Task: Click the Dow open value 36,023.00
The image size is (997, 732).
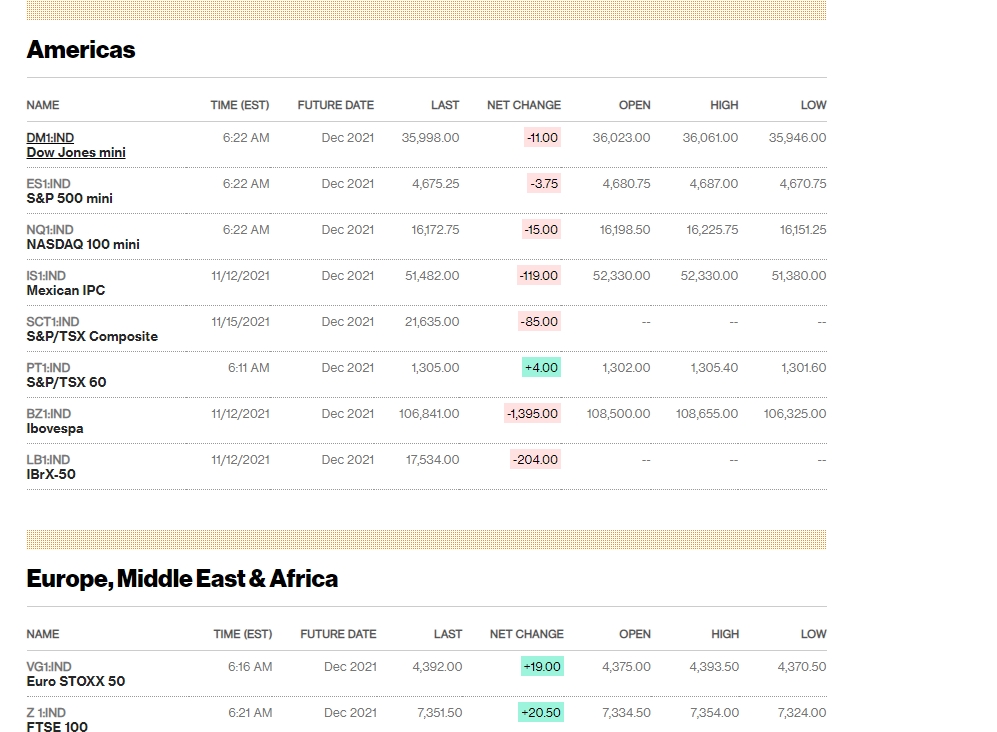Action: point(621,138)
